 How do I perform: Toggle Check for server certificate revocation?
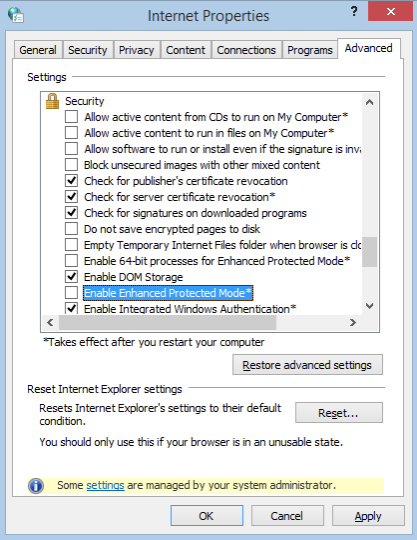(x=71, y=197)
